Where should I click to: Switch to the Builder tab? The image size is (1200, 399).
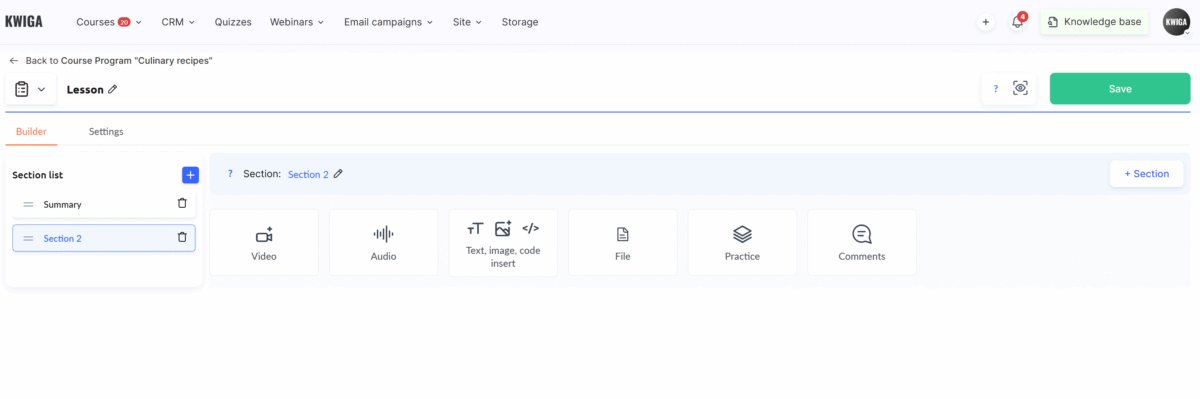point(31,131)
